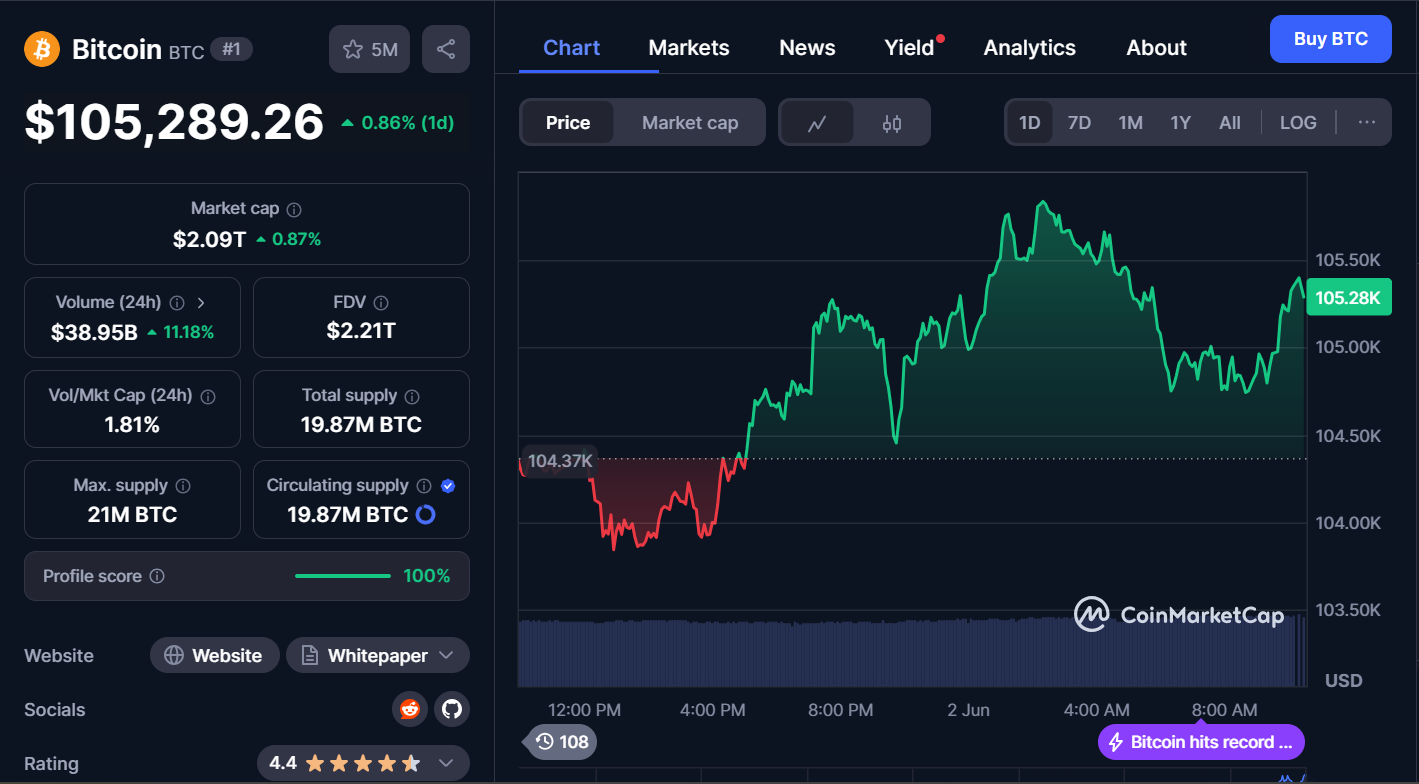Expand the Volume (24h) arrow chevron
Image resolution: width=1419 pixels, height=784 pixels.
point(201,303)
